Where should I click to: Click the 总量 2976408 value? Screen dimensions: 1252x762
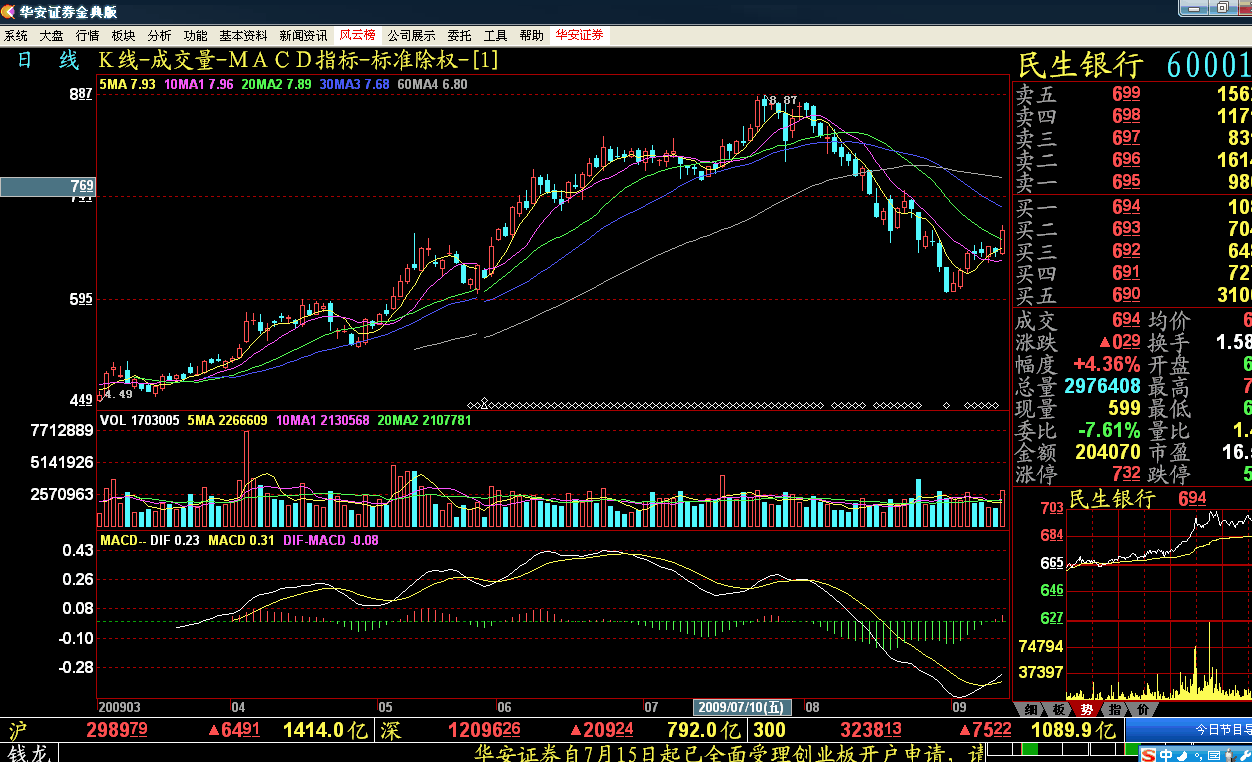point(1103,386)
